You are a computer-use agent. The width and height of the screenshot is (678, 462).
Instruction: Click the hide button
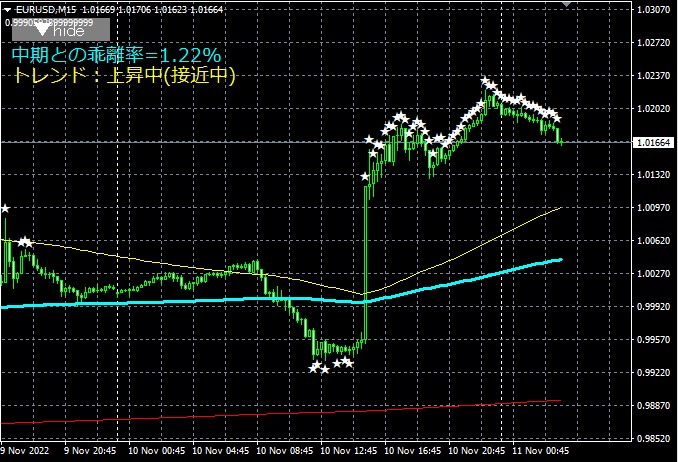click(61, 29)
